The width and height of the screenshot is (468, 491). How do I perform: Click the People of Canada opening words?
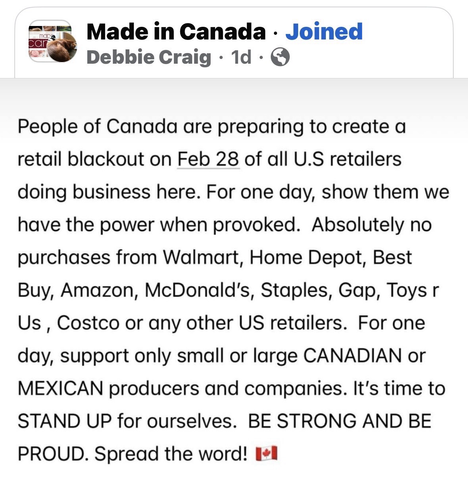97,127
